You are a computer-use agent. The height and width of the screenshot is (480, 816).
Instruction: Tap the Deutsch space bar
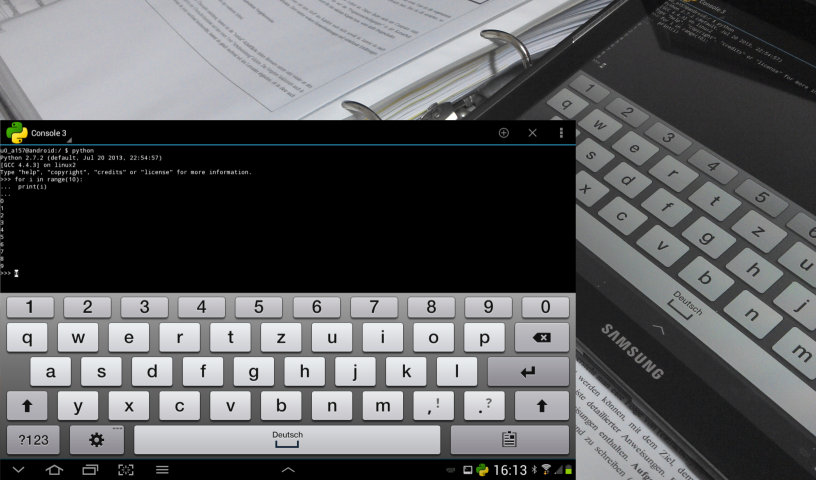287,440
